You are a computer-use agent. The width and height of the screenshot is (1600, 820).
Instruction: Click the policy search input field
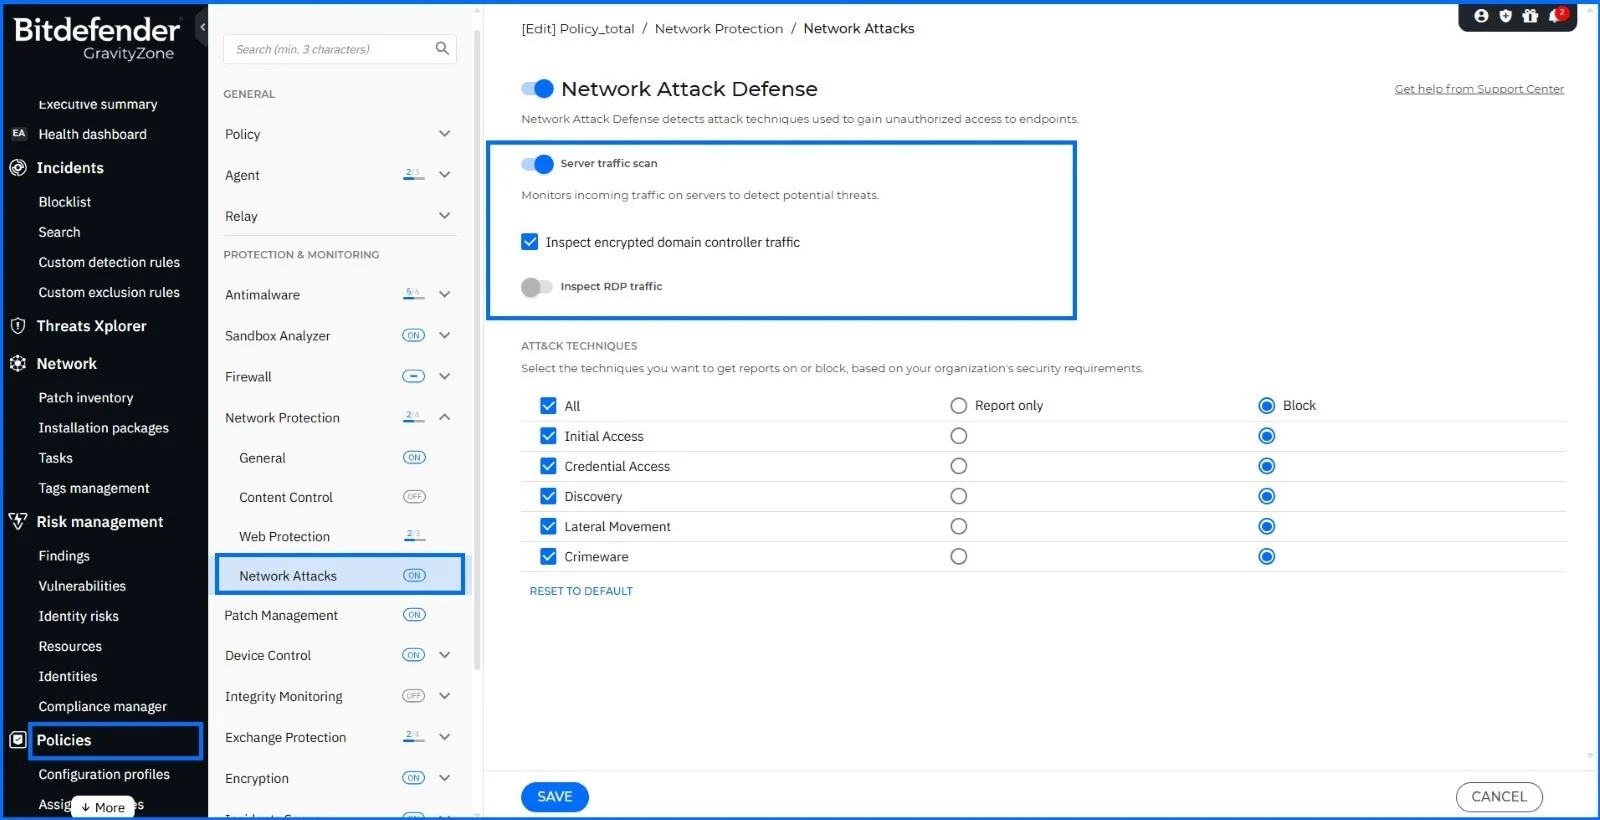tap(330, 49)
